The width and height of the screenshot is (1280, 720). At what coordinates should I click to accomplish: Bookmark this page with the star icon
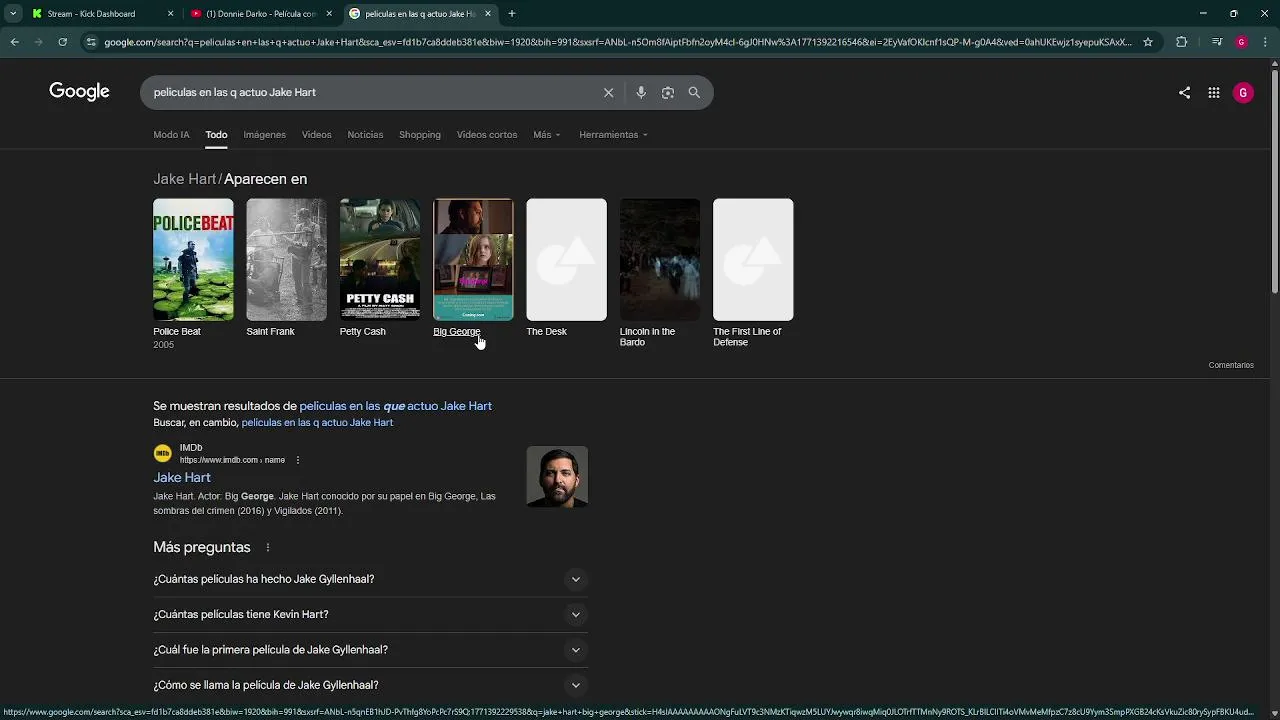(x=1148, y=42)
